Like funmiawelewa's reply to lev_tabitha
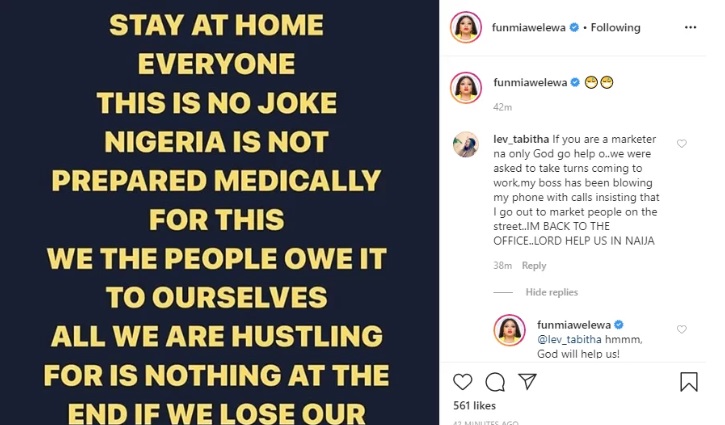 (682, 329)
